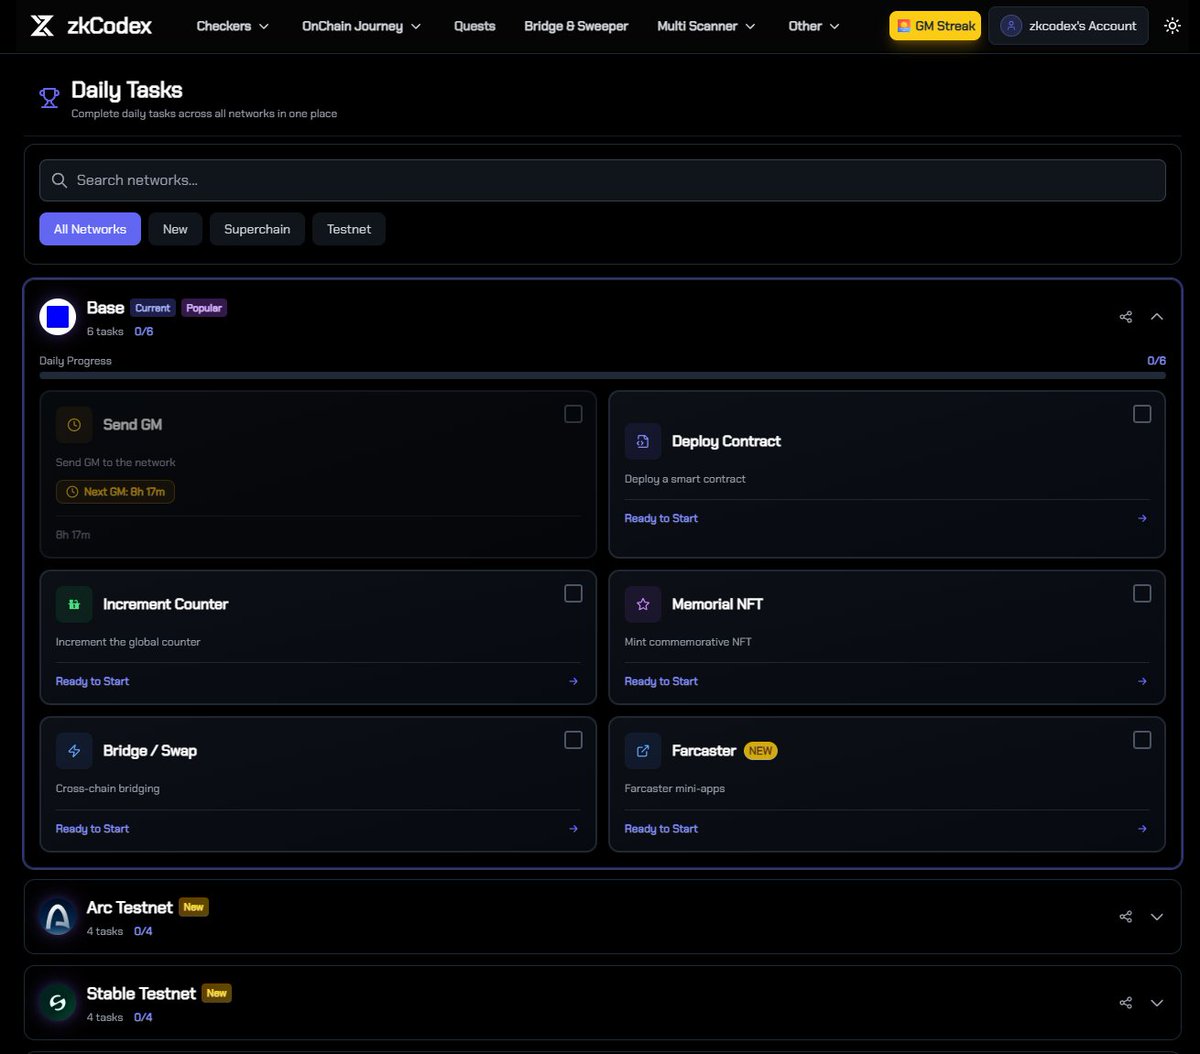
Task: Click the magnifier icon in search bar
Action: click(x=60, y=180)
